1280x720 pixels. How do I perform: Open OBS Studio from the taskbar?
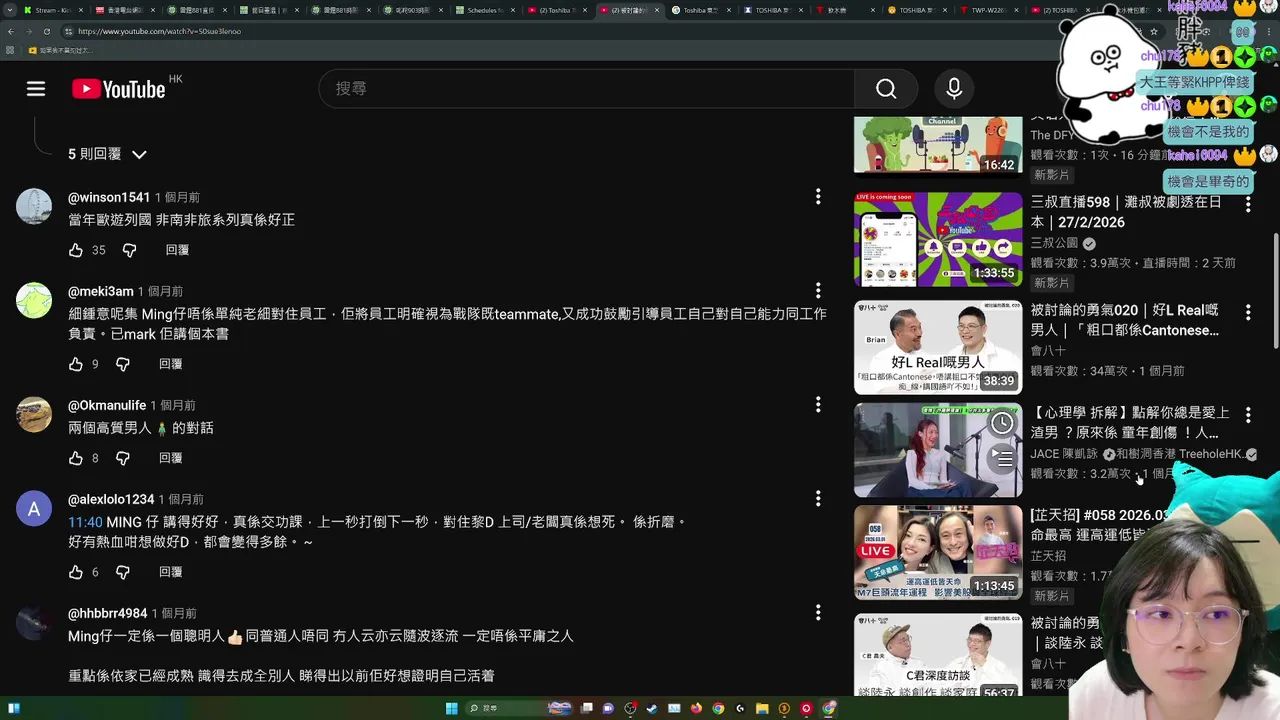630,708
